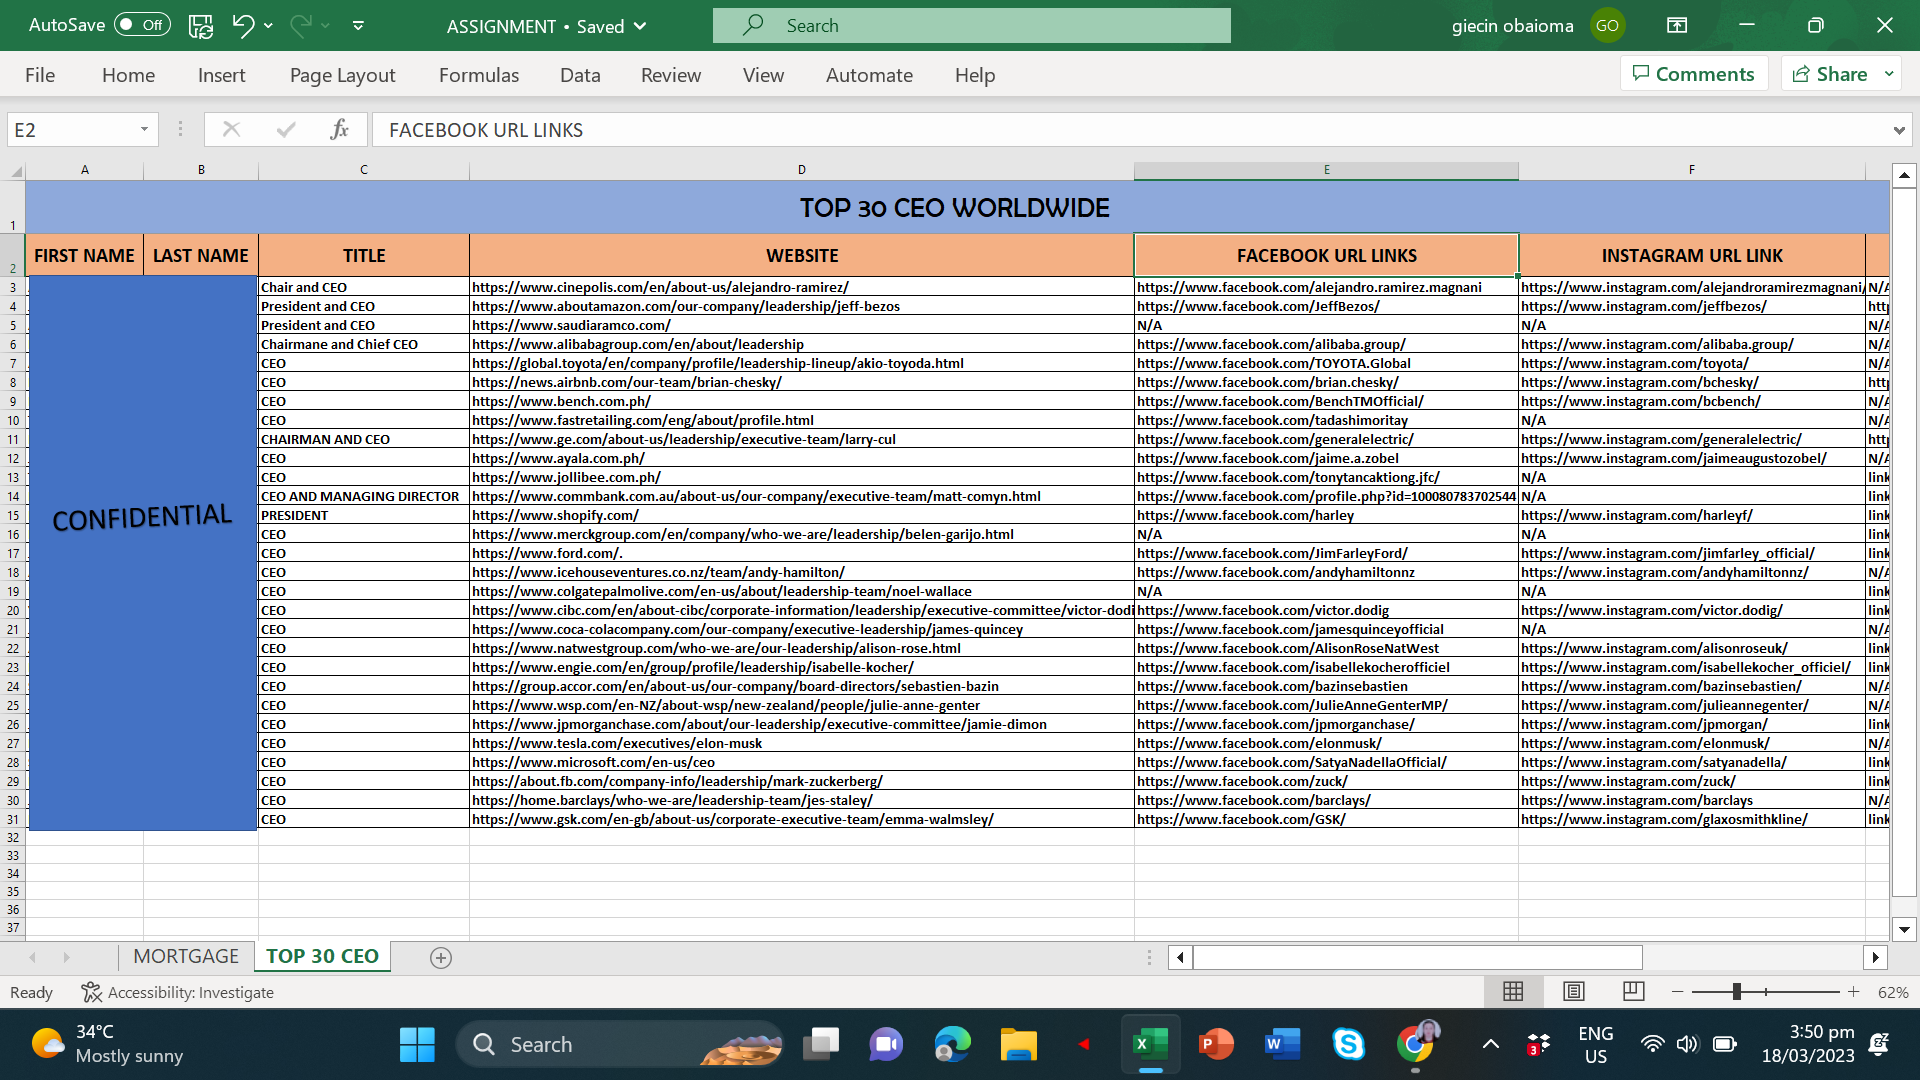Click the Comments button

coord(1693,74)
